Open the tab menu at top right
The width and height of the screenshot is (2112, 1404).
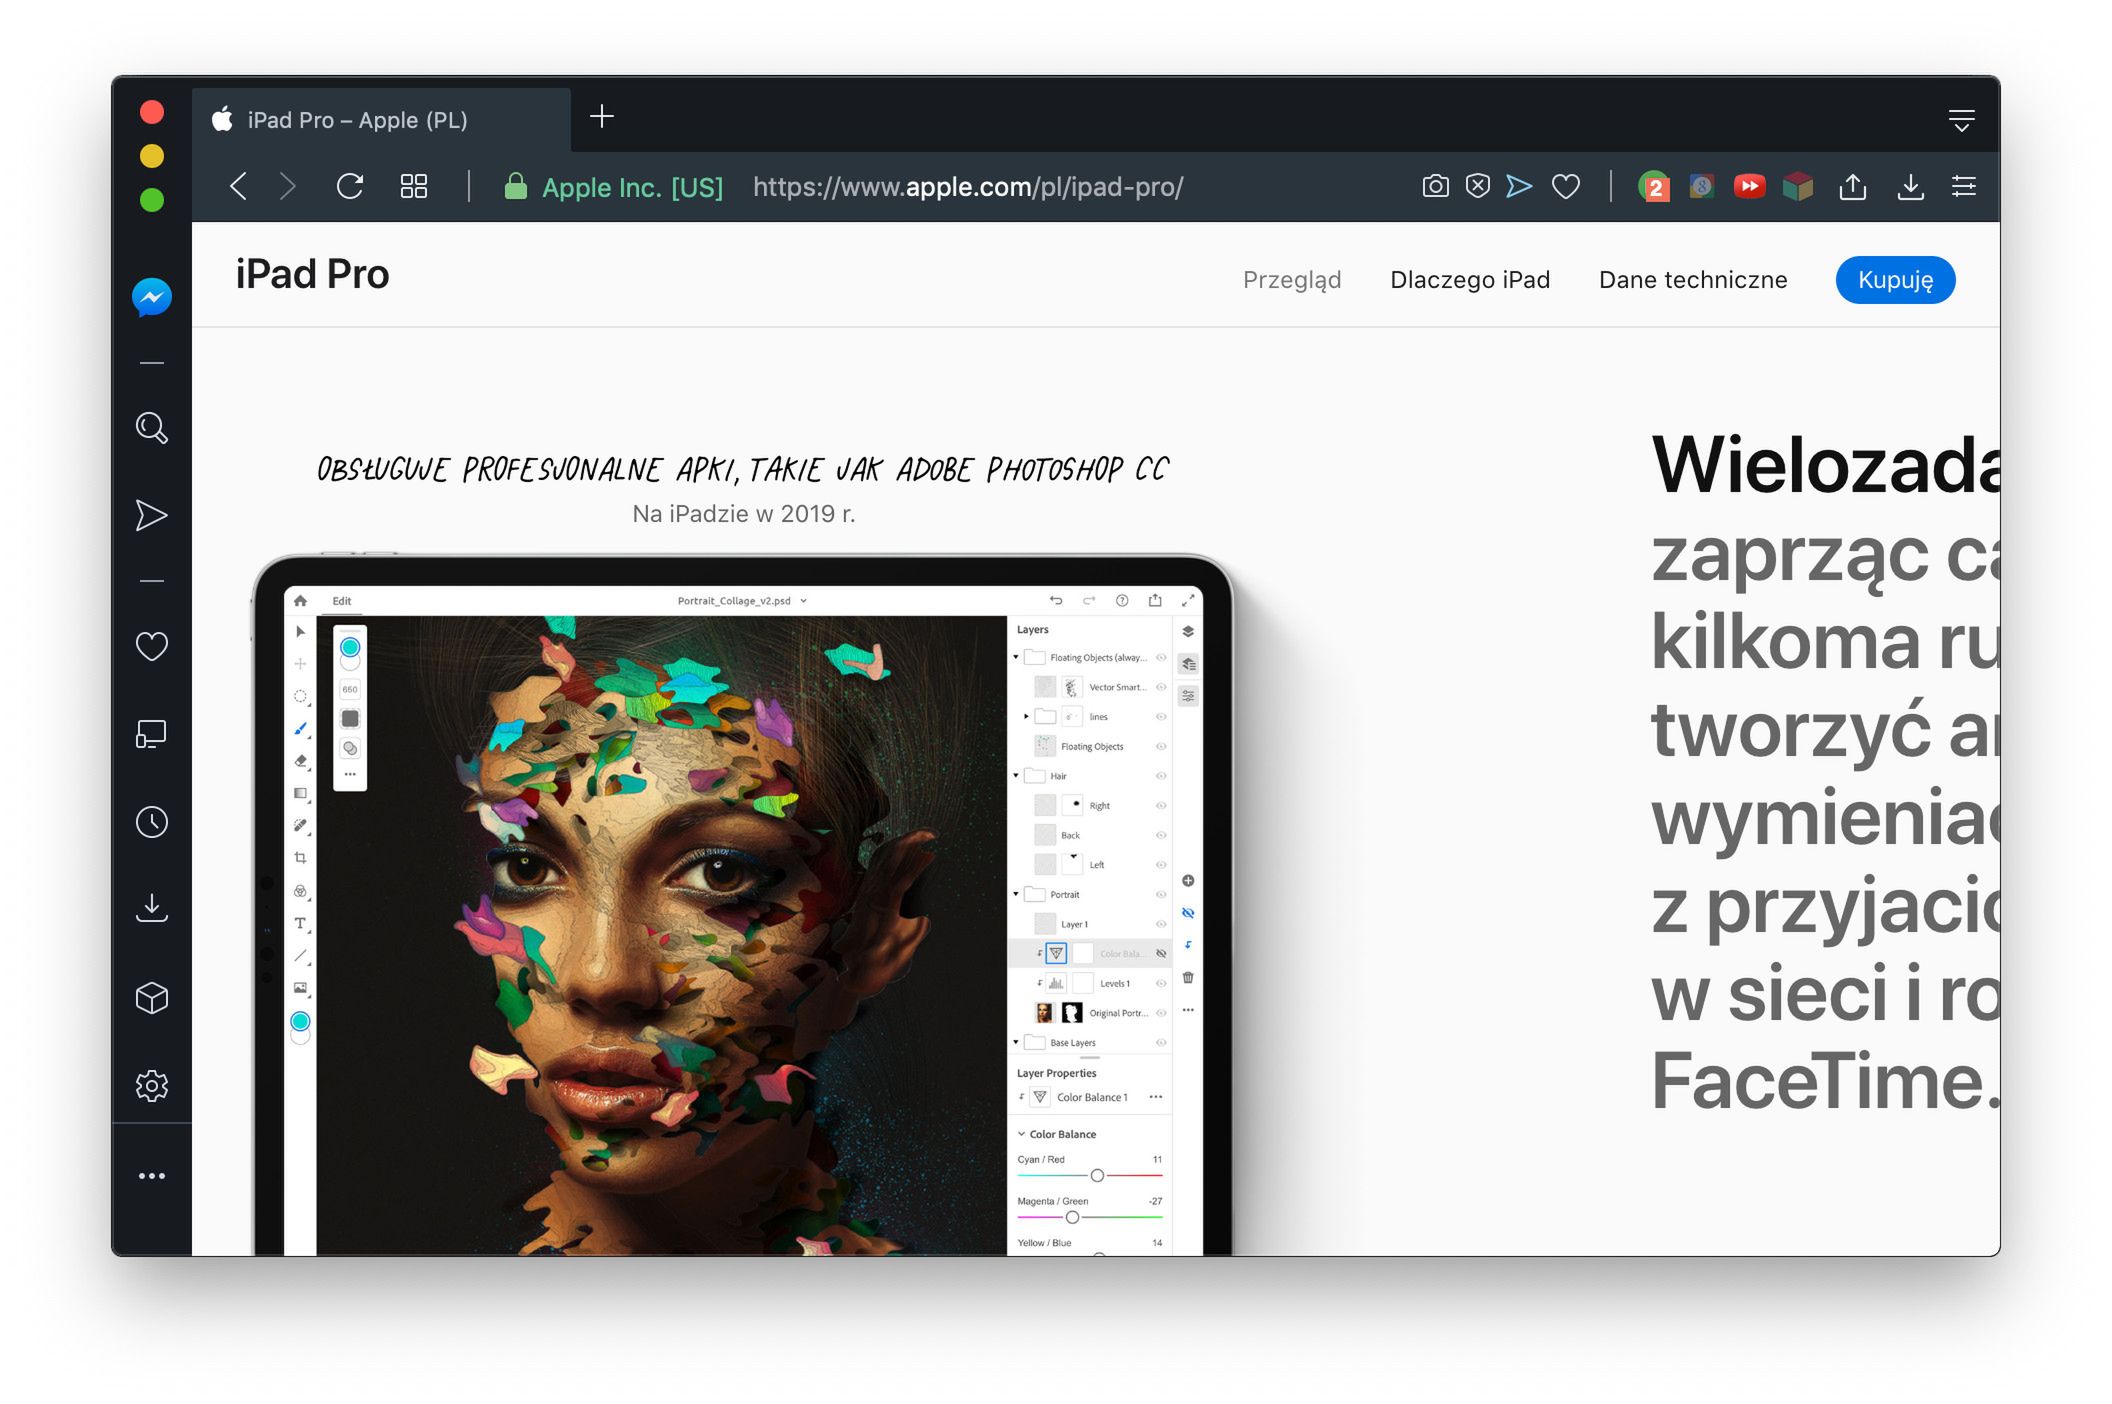coord(1961,120)
